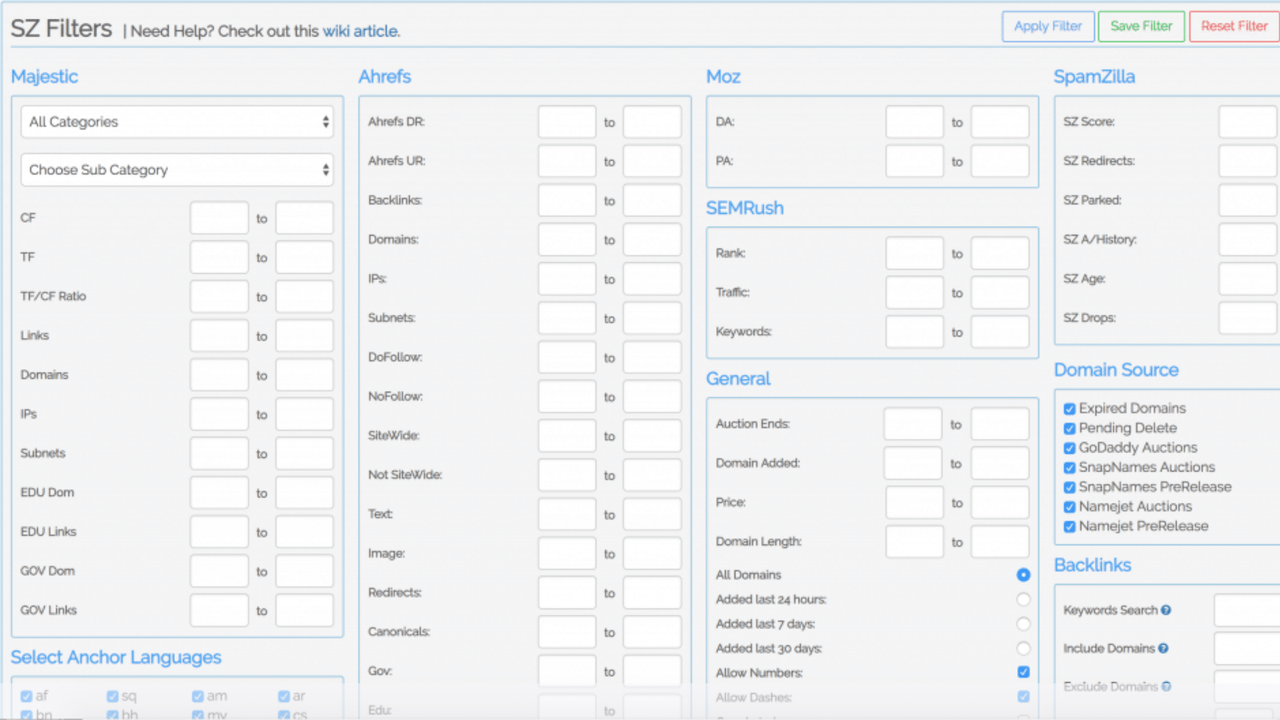Screen dimensions: 1280x720
Task: Click the Ahrefs Backlinks minimum field
Action: [x=567, y=200]
